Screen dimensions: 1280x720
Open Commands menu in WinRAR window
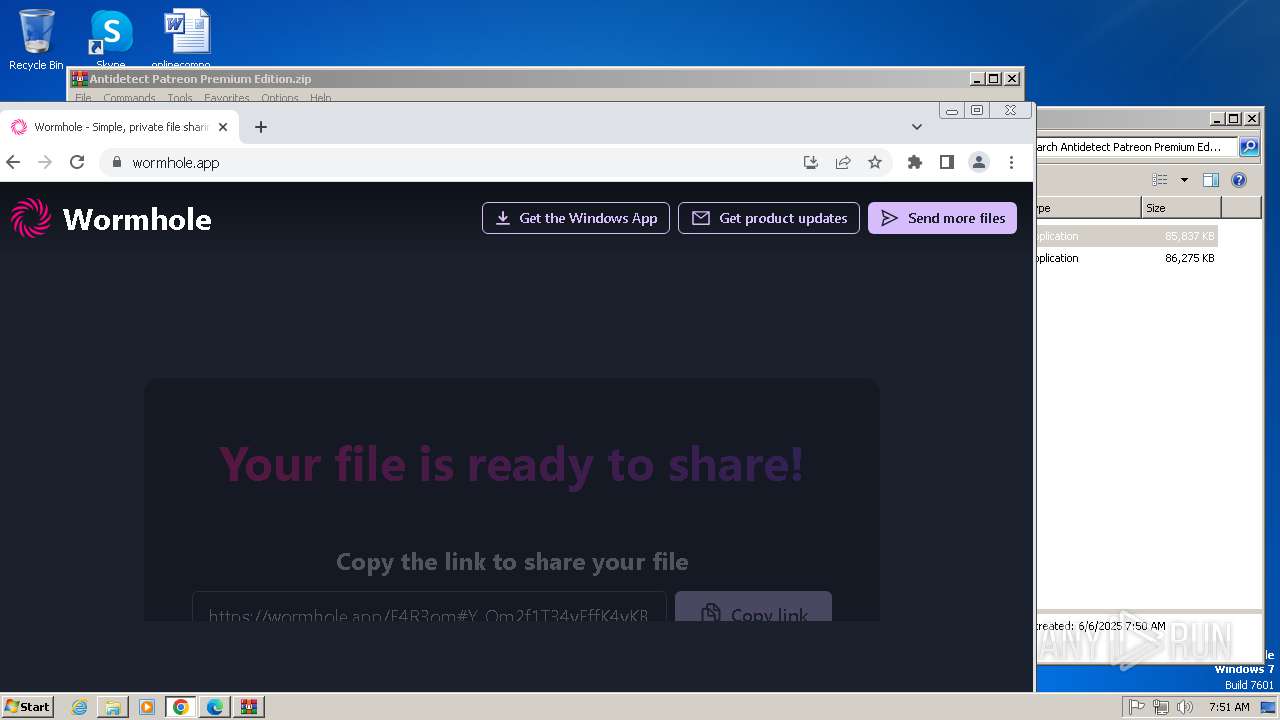[129, 98]
